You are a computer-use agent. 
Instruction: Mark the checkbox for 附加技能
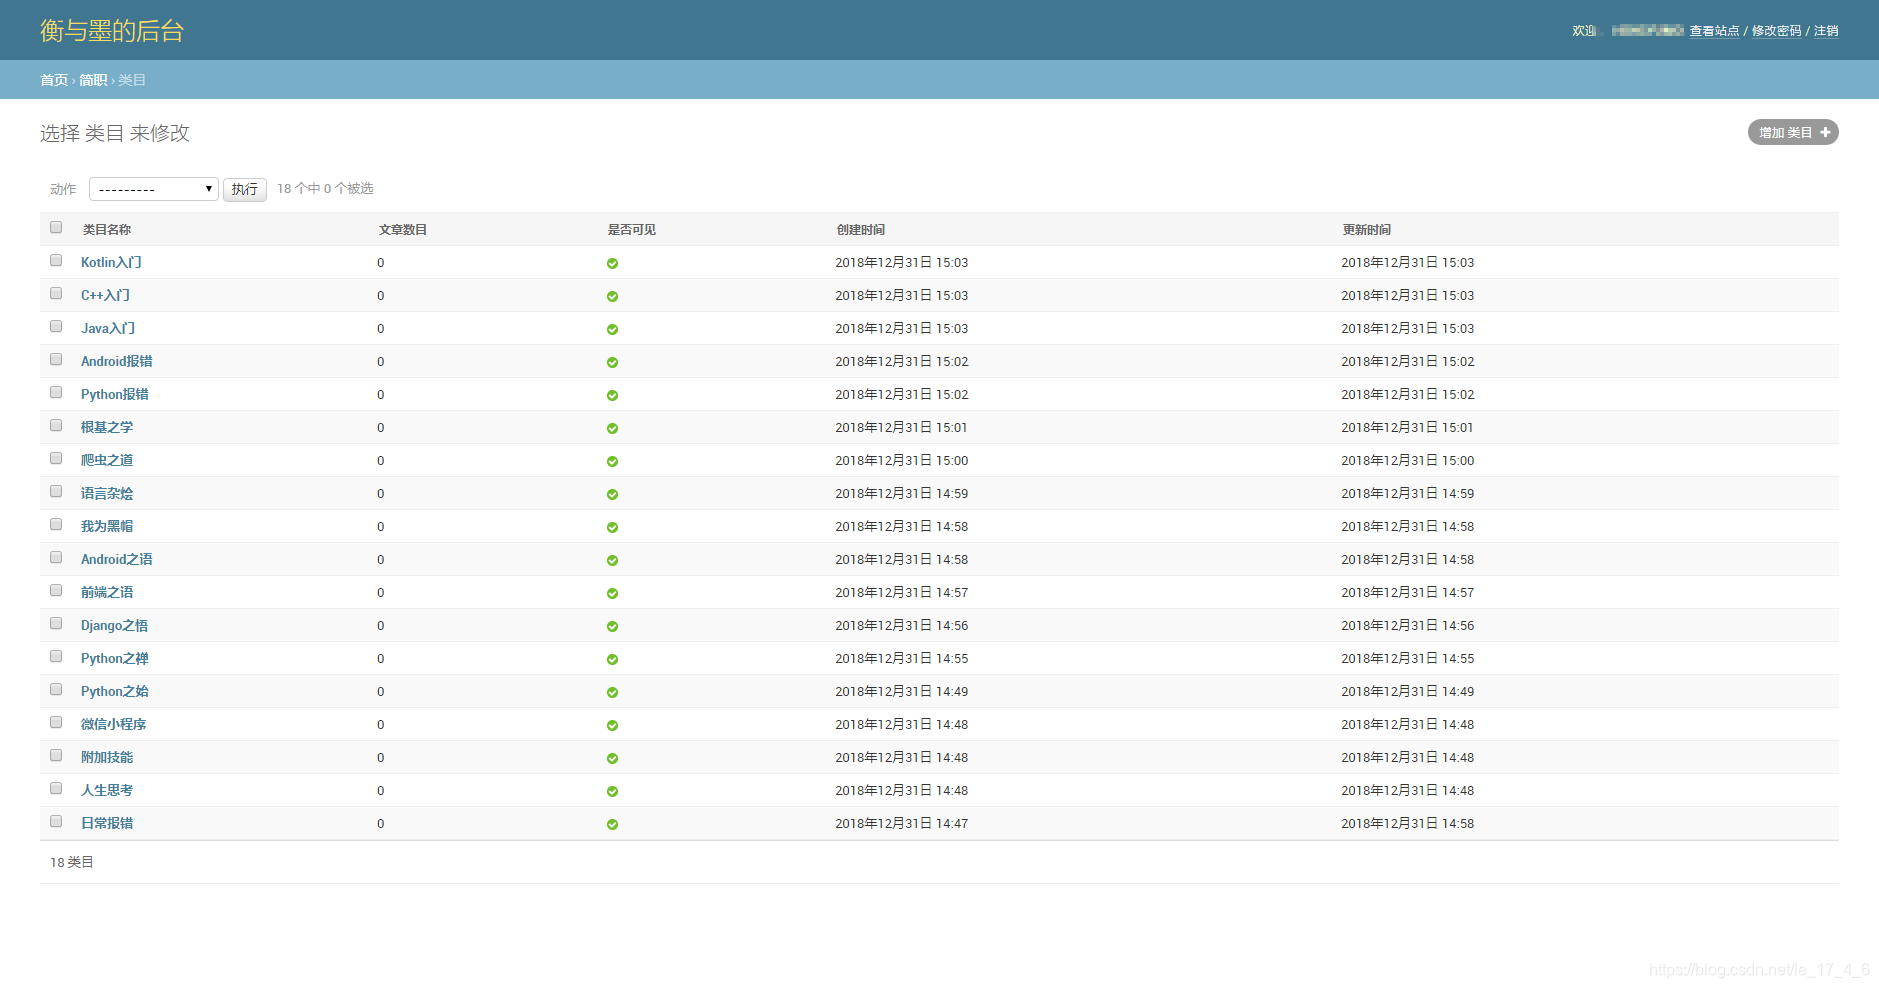pyautogui.click(x=56, y=755)
